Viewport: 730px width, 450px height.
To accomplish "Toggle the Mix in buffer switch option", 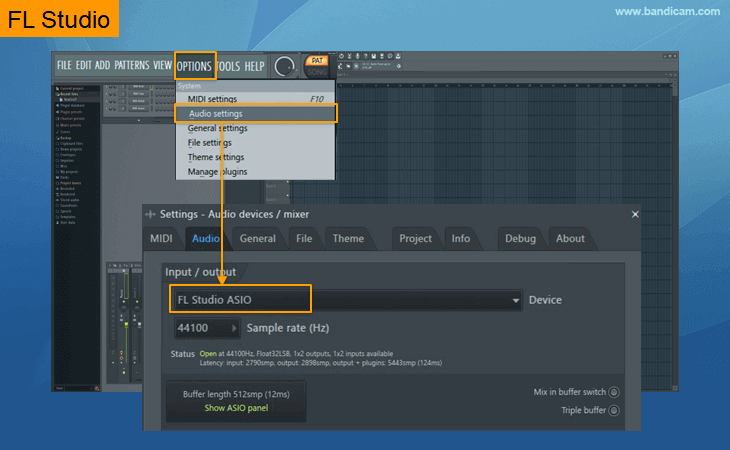I will (x=614, y=392).
